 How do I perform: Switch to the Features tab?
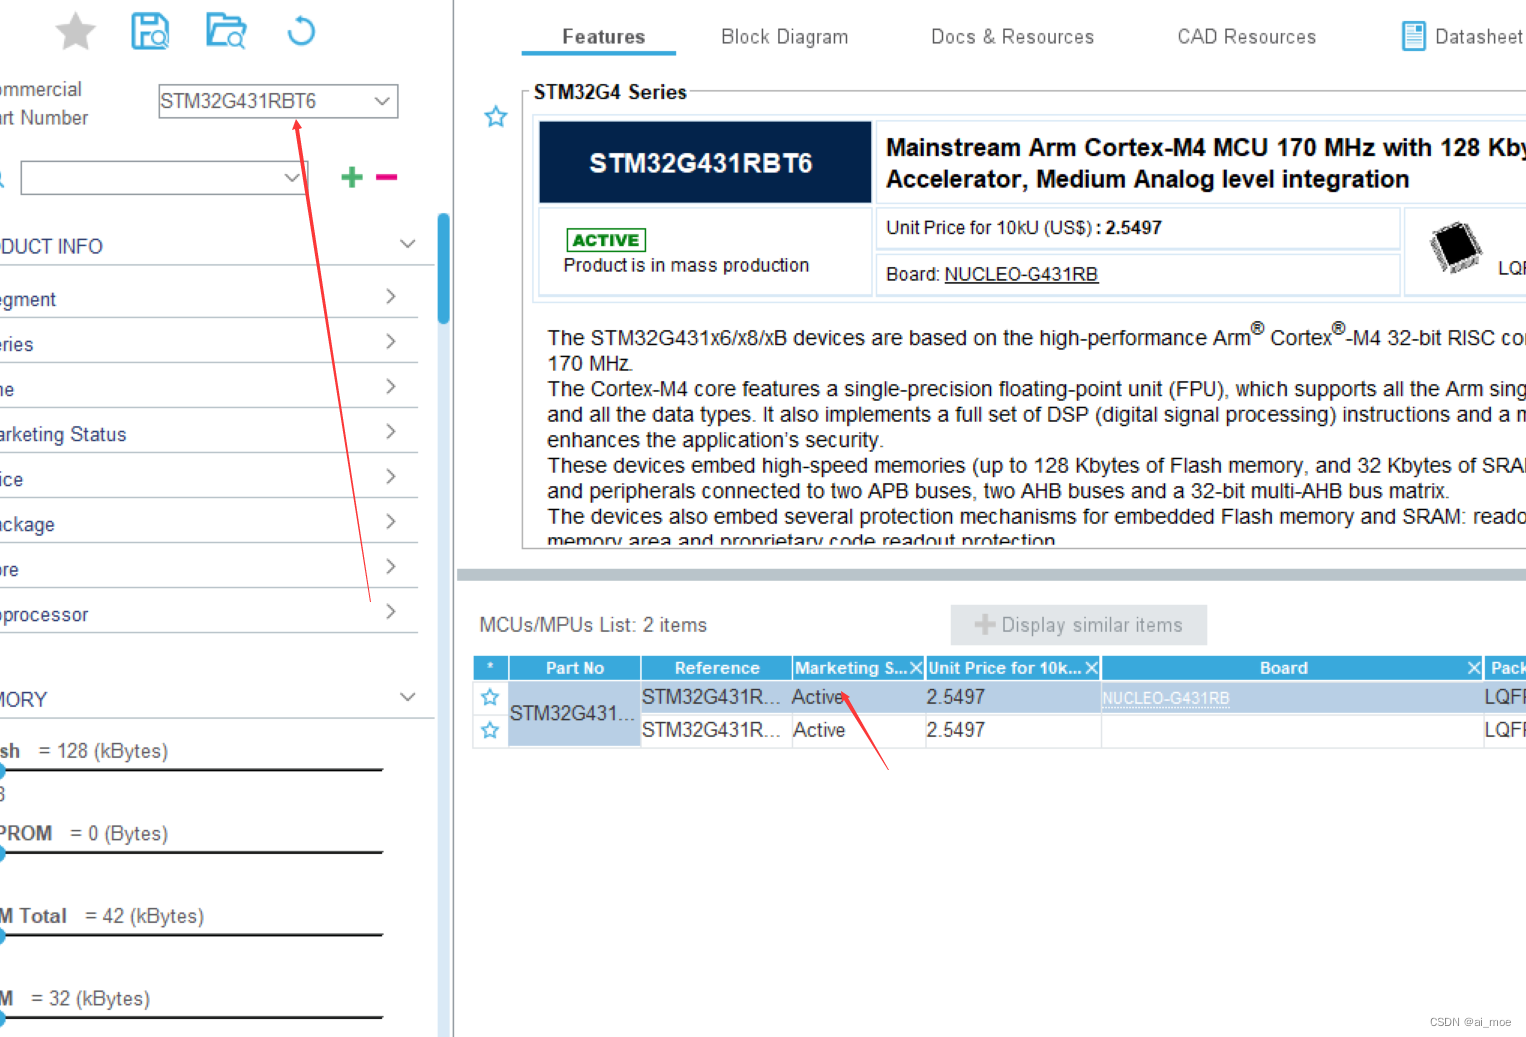click(603, 37)
